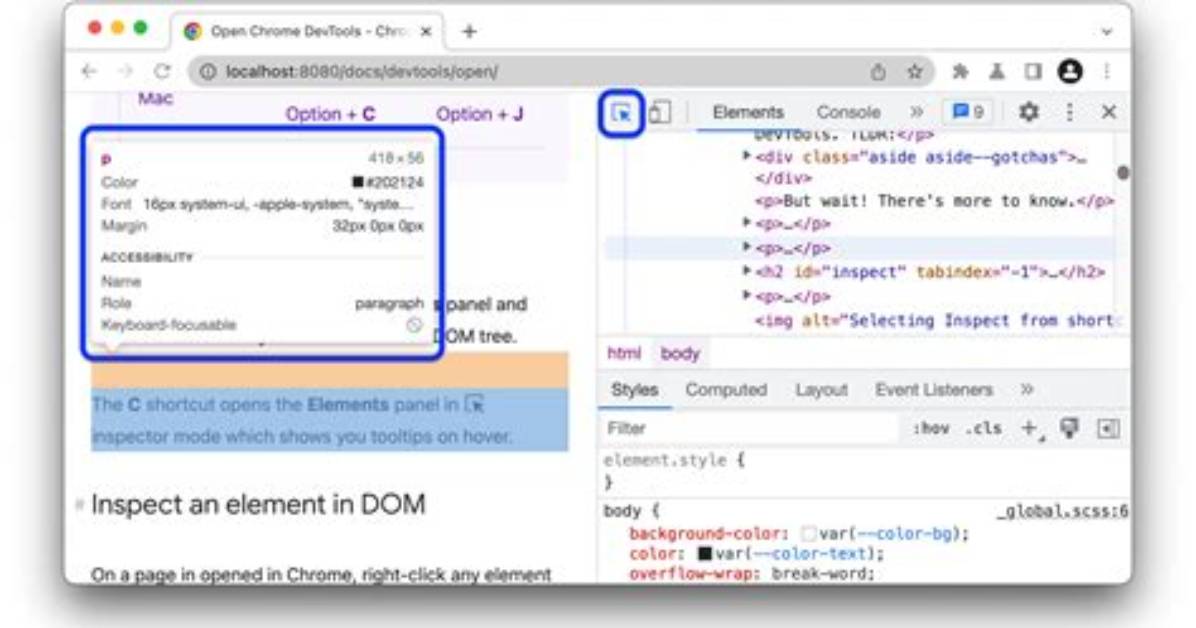Expand the p node under 'But wait!'
Screen dimensions: 1196x628
747,223
